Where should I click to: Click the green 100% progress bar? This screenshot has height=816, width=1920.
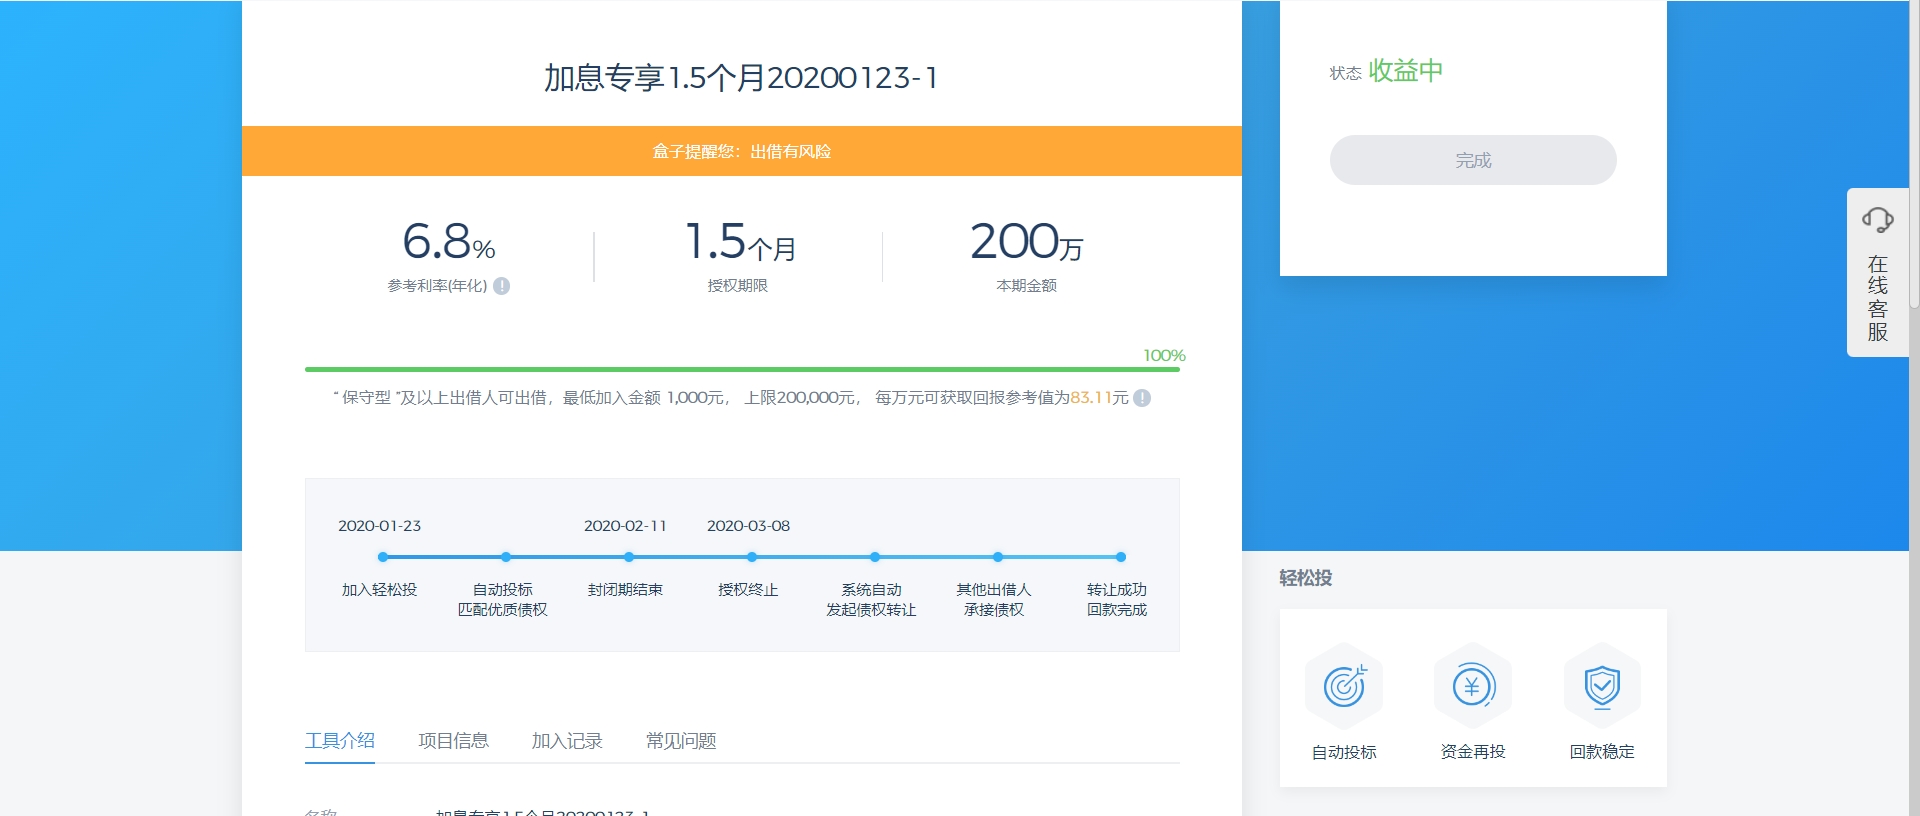point(742,369)
